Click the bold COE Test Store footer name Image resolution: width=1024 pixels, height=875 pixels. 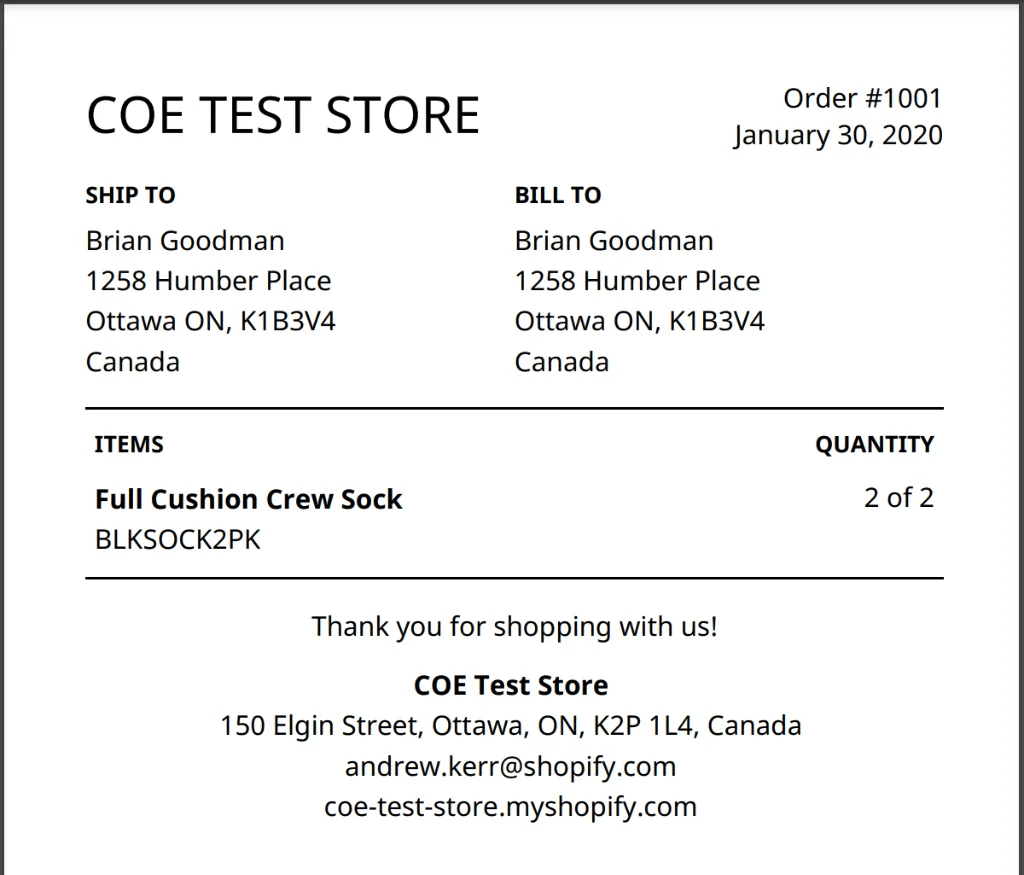pyautogui.click(x=511, y=686)
